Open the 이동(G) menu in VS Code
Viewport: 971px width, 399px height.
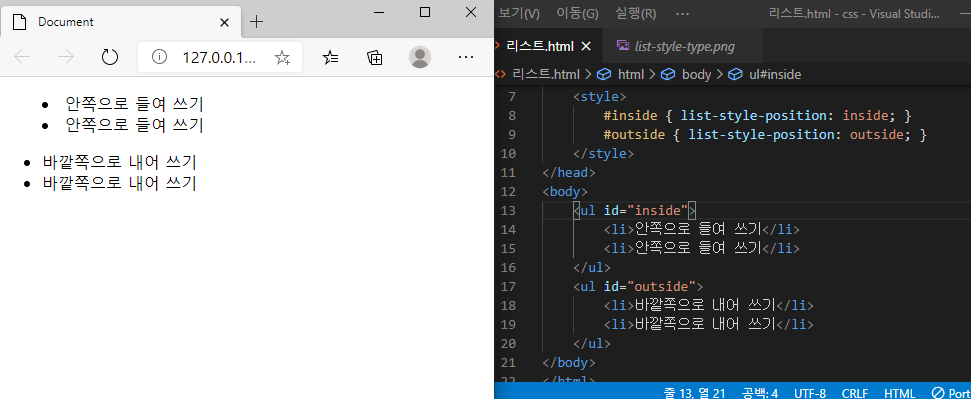577,13
